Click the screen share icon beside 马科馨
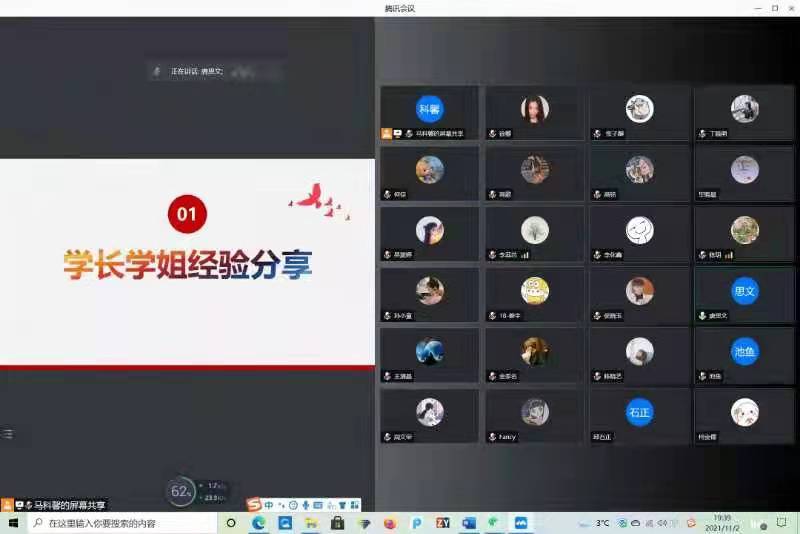 pyautogui.click(x=397, y=133)
